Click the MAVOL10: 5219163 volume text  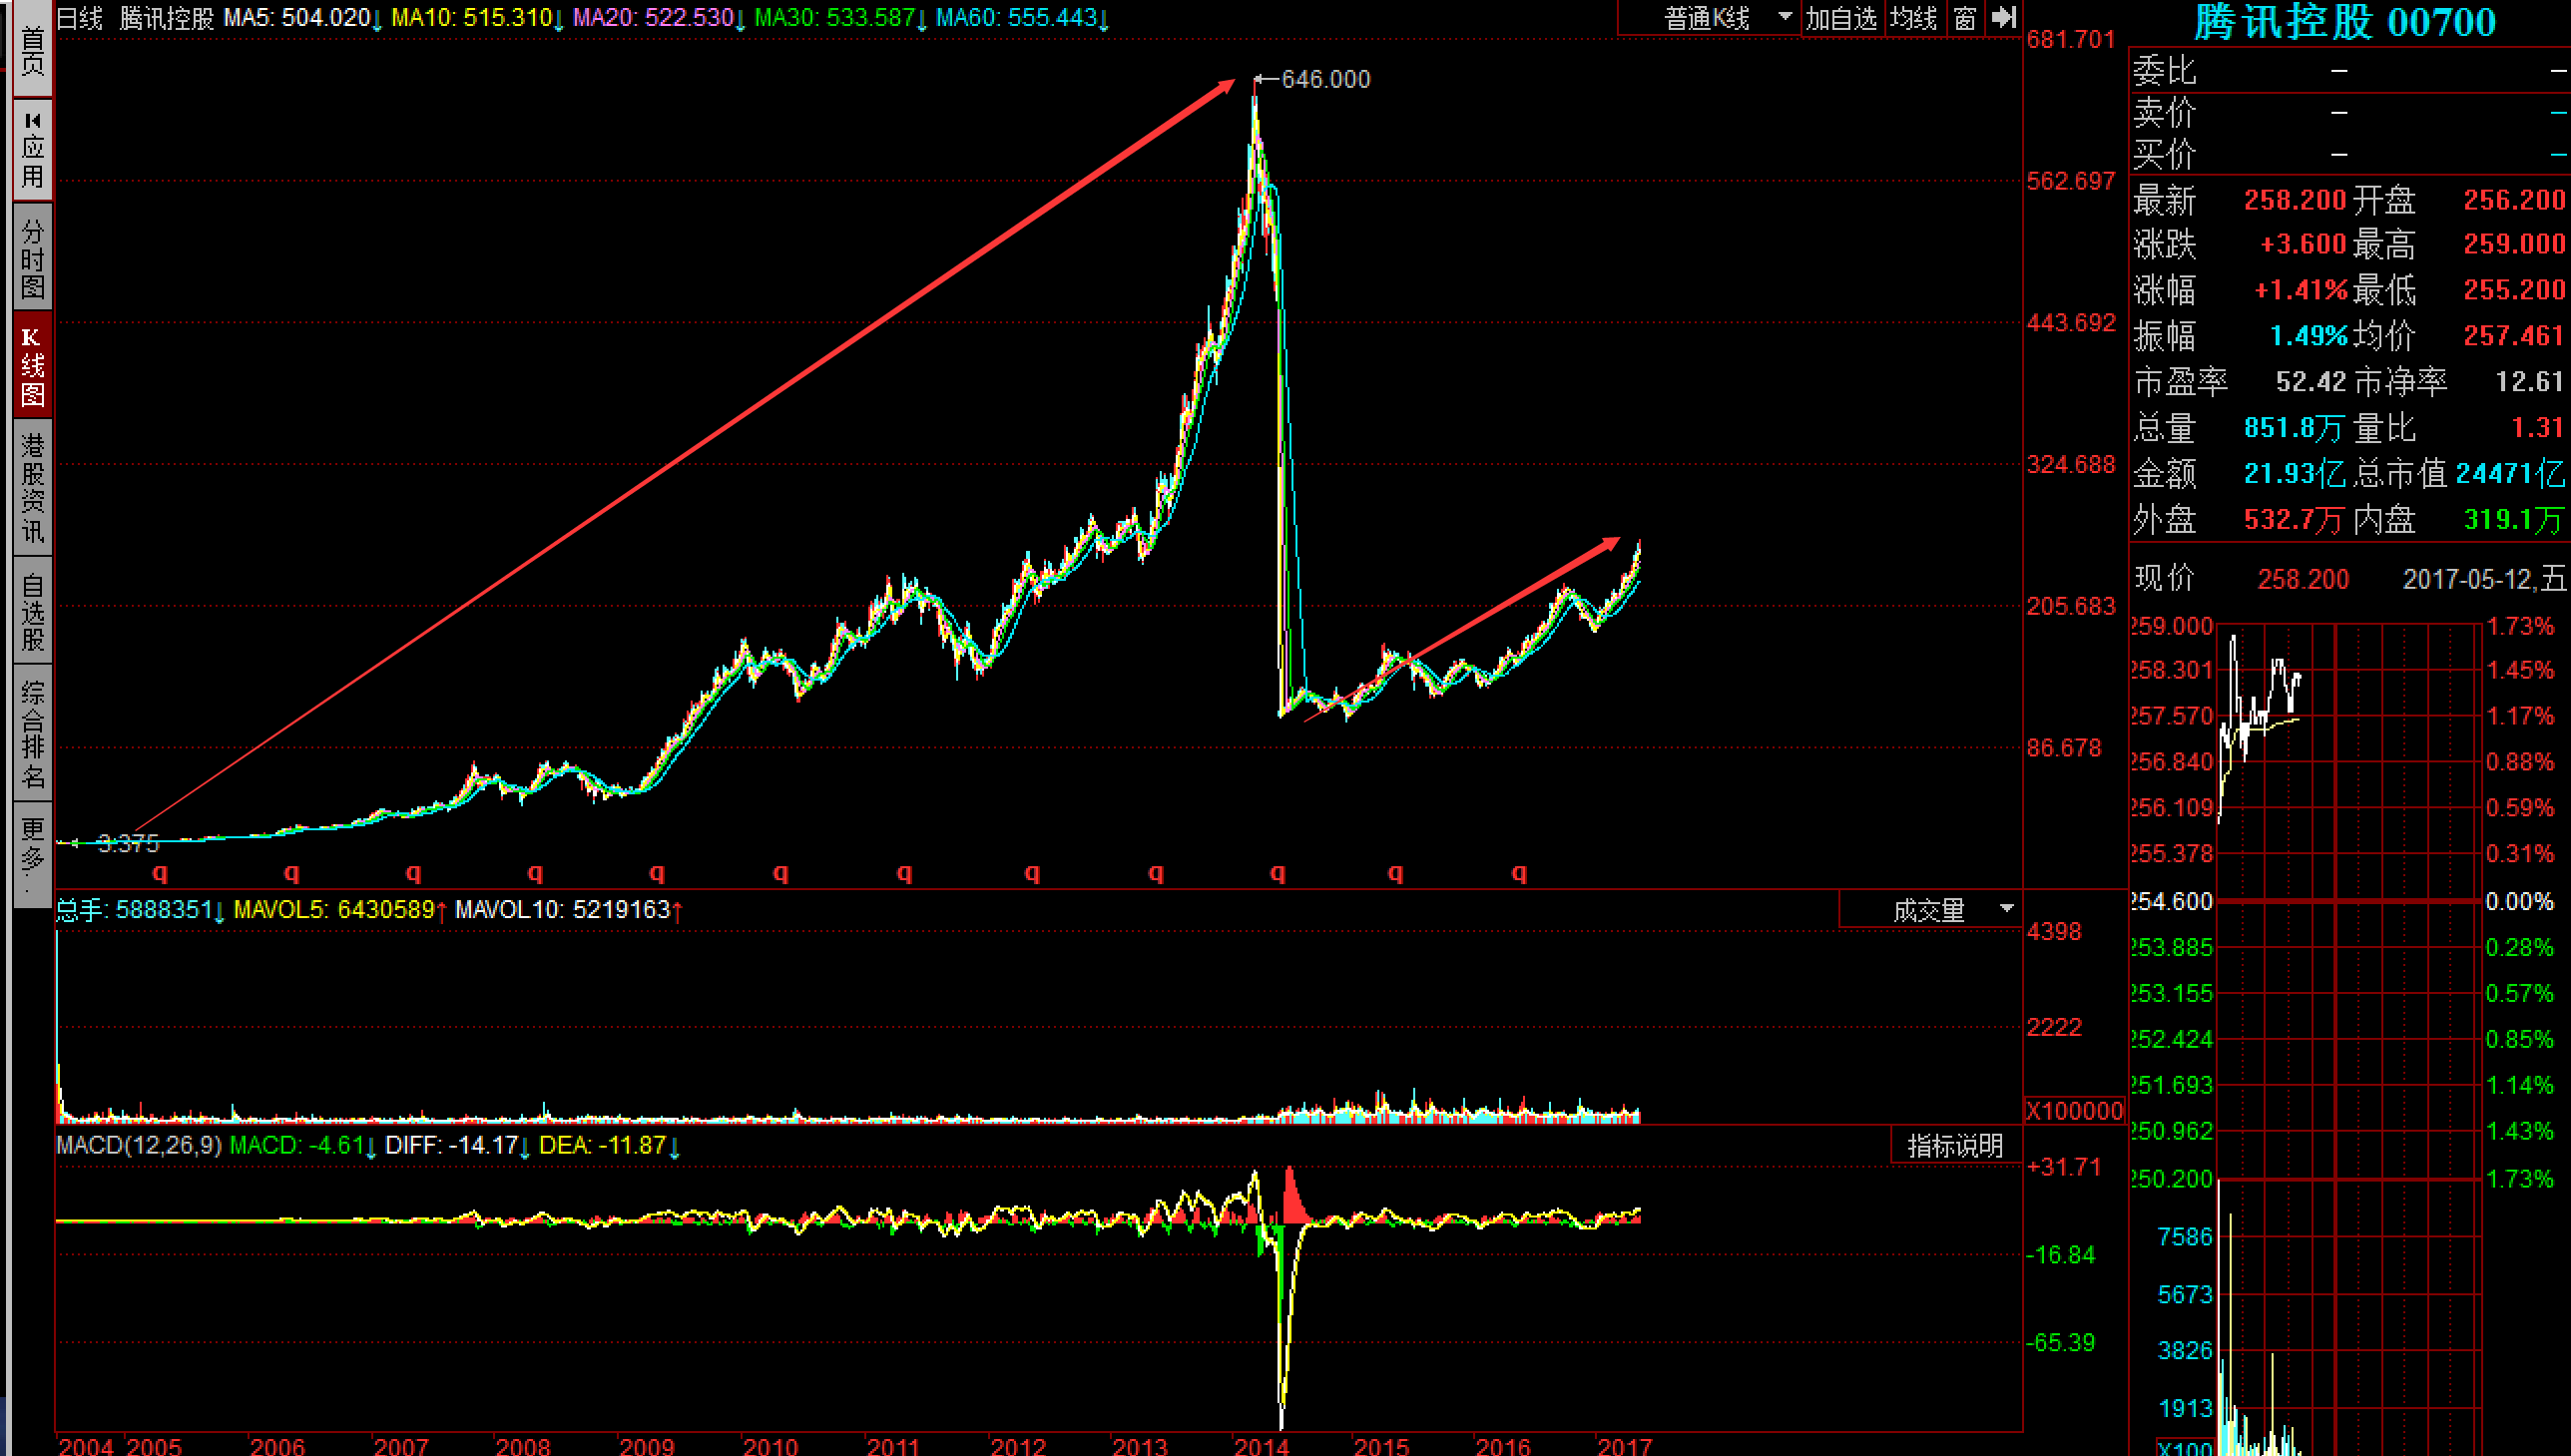click(x=562, y=910)
